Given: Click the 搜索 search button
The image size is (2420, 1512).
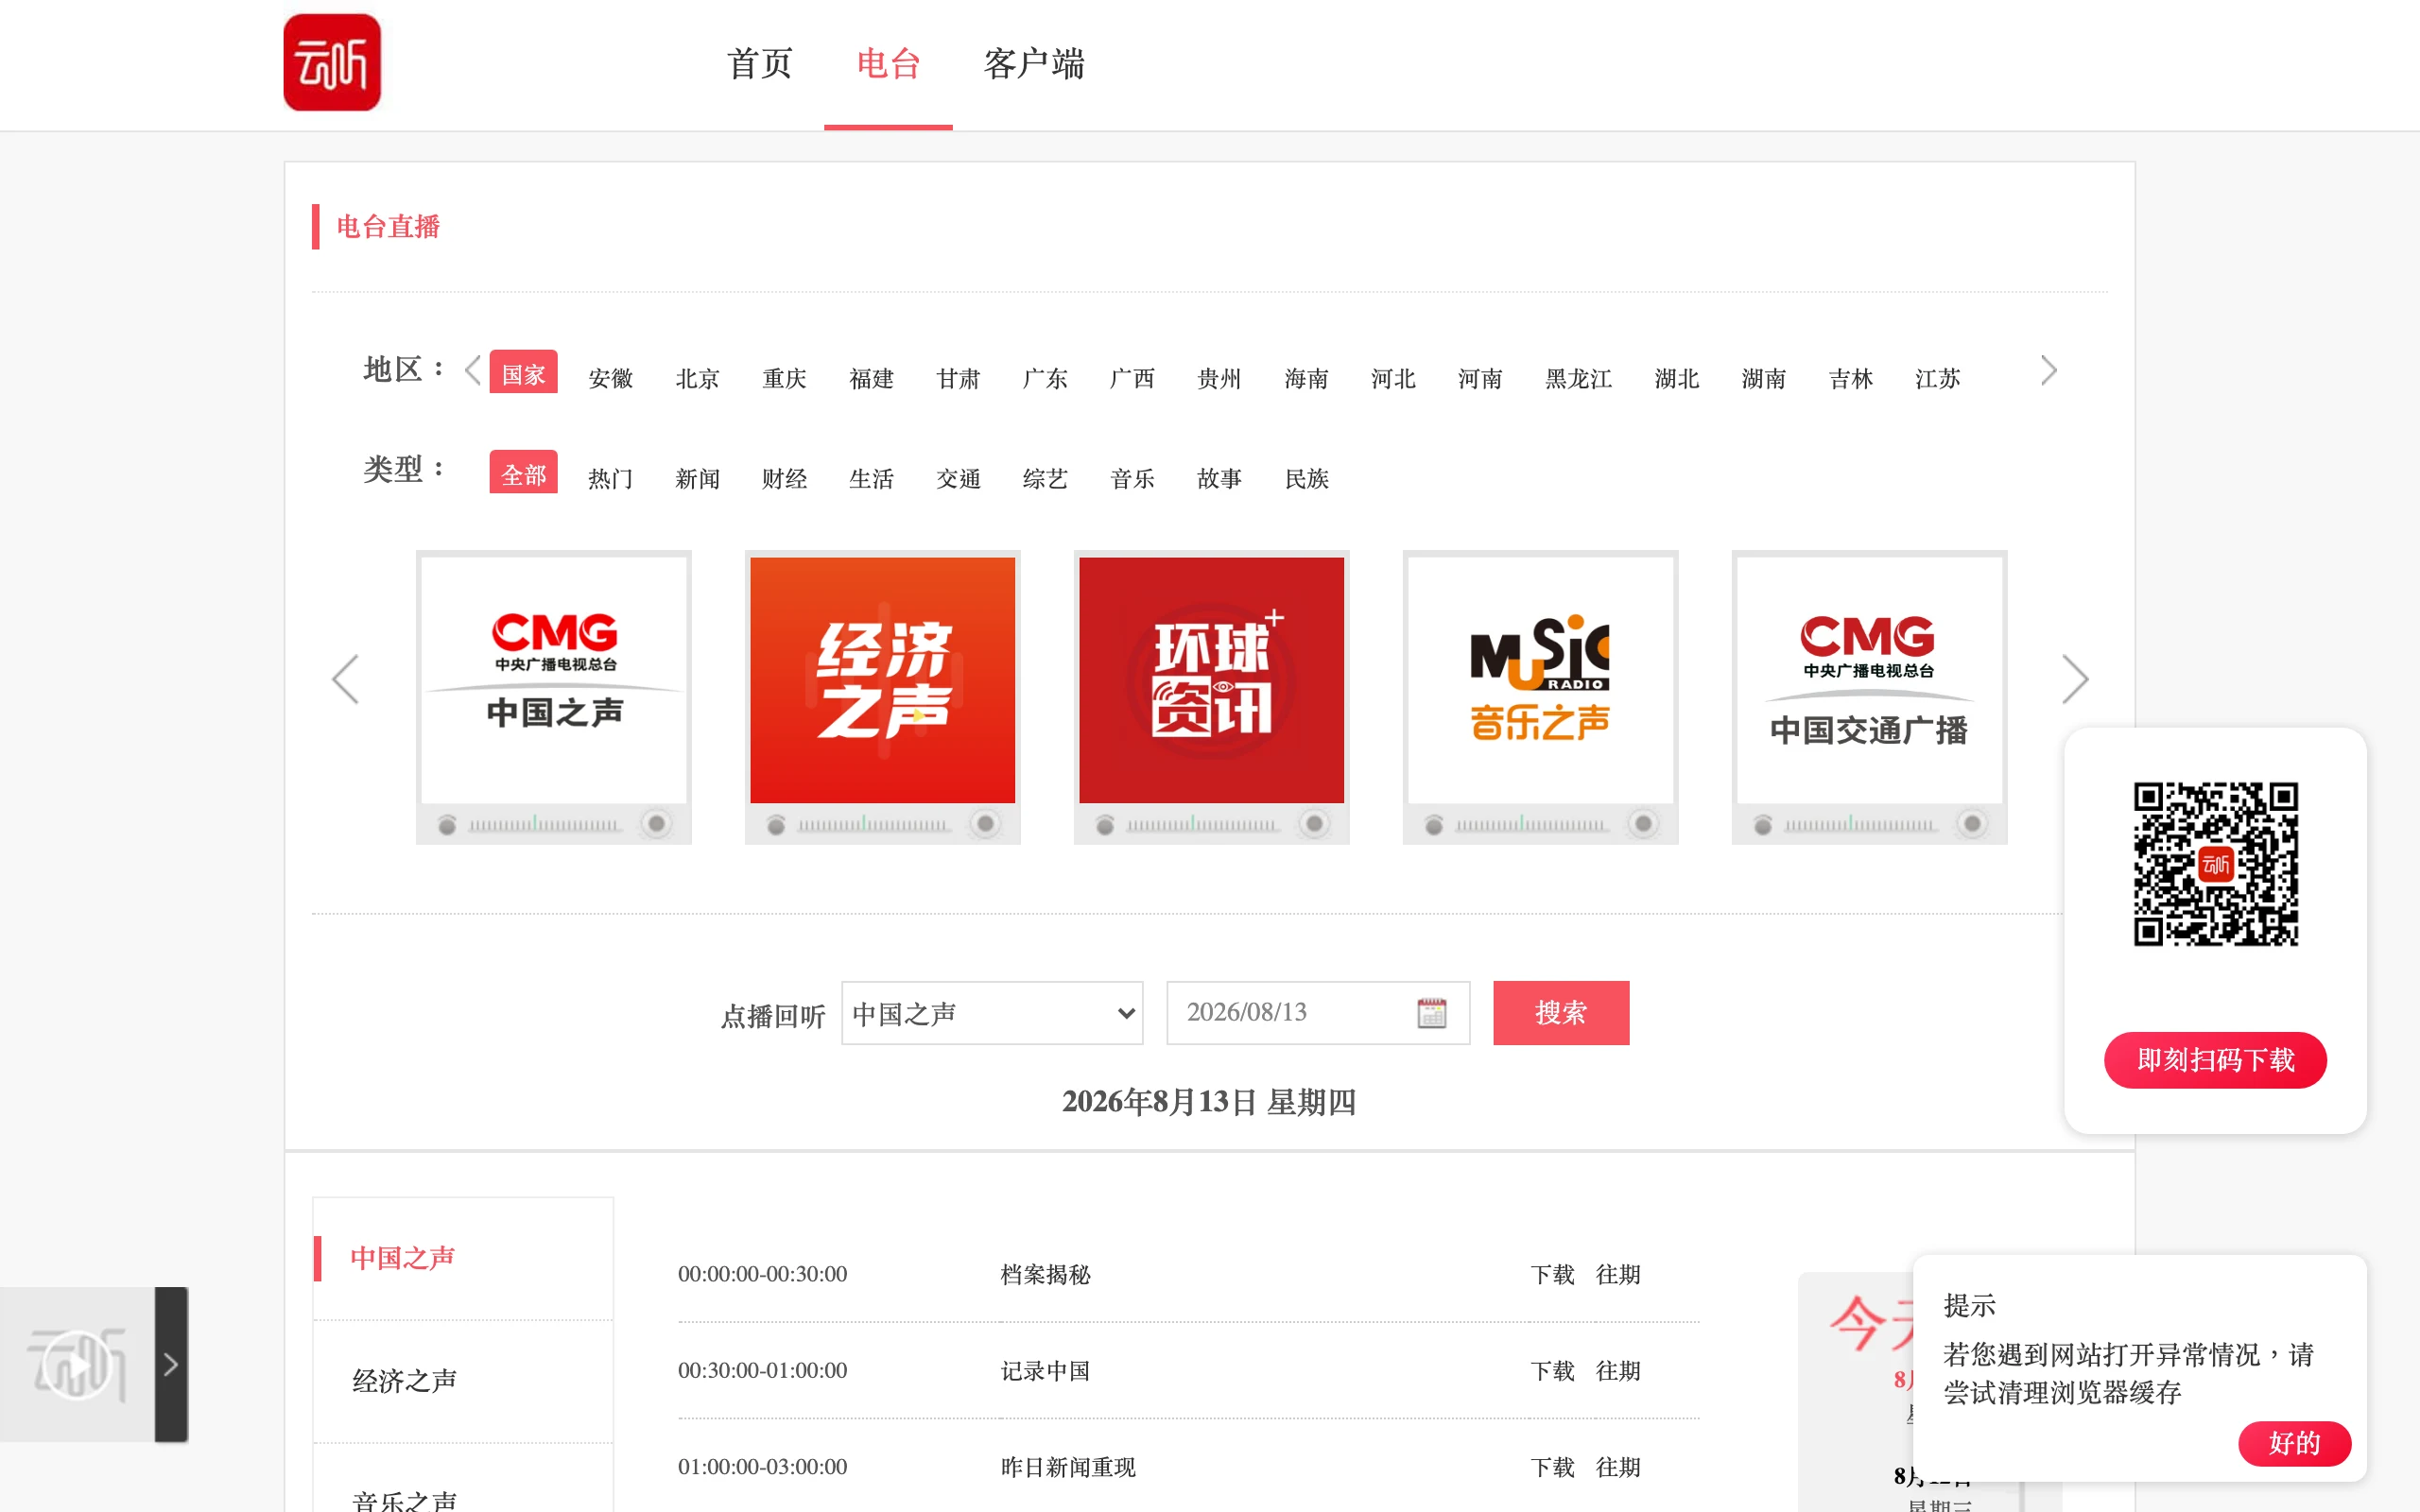Looking at the screenshot, I should pos(1561,1013).
